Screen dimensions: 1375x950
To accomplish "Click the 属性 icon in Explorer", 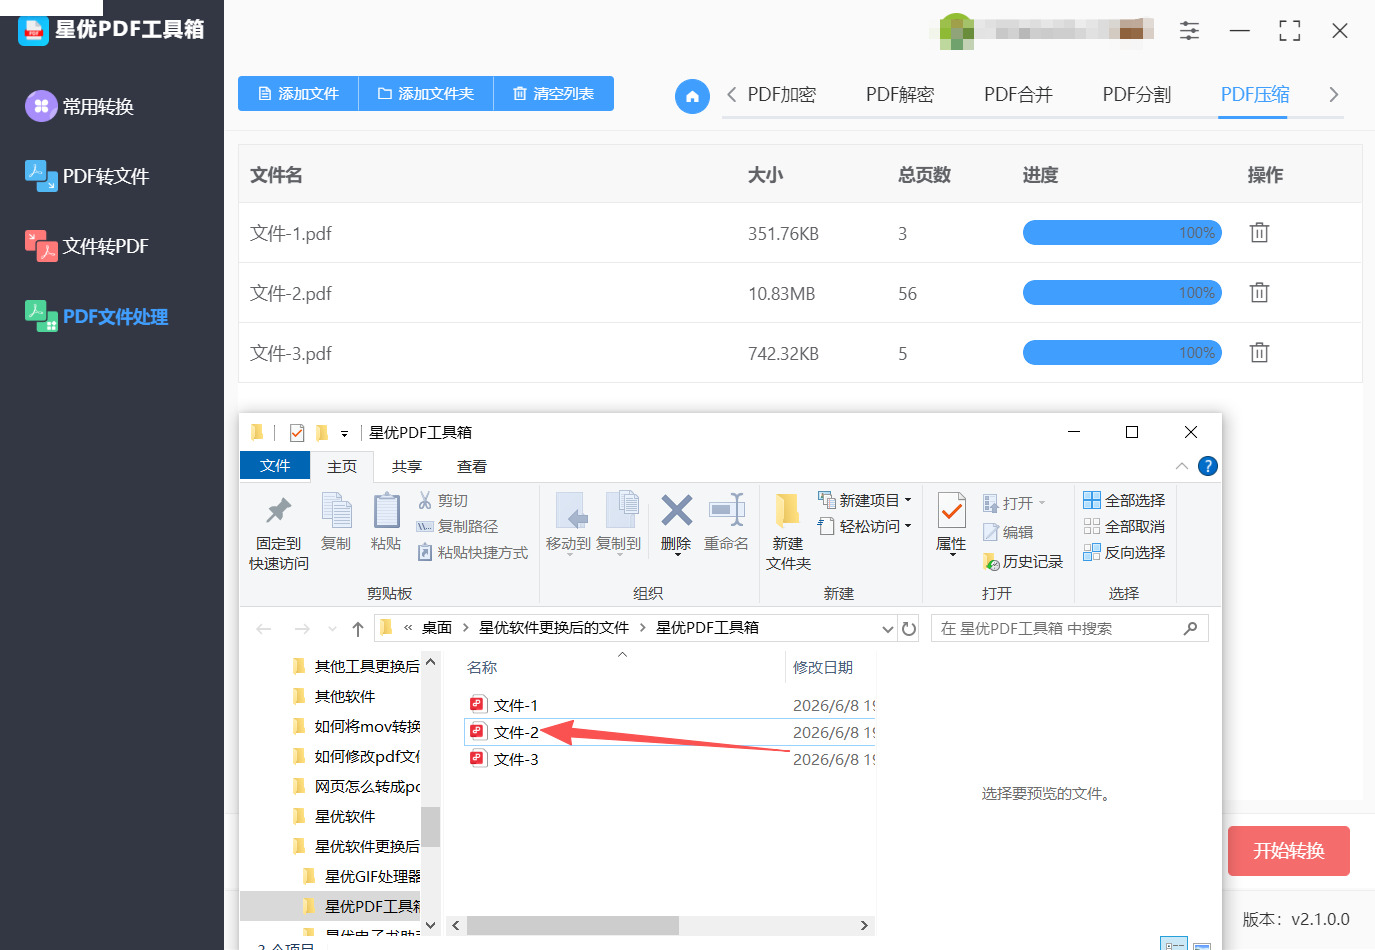I will coord(951,511).
